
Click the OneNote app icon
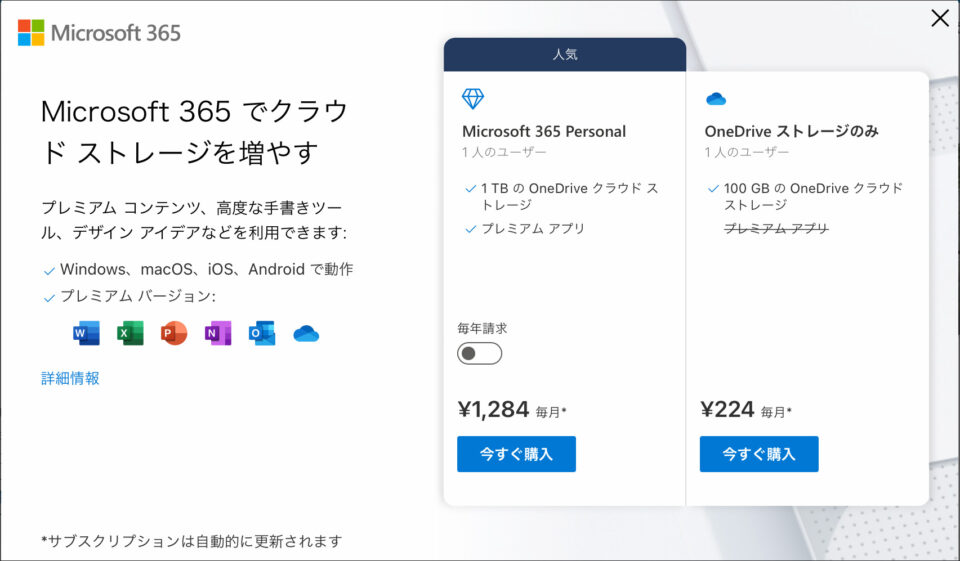(x=218, y=333)
